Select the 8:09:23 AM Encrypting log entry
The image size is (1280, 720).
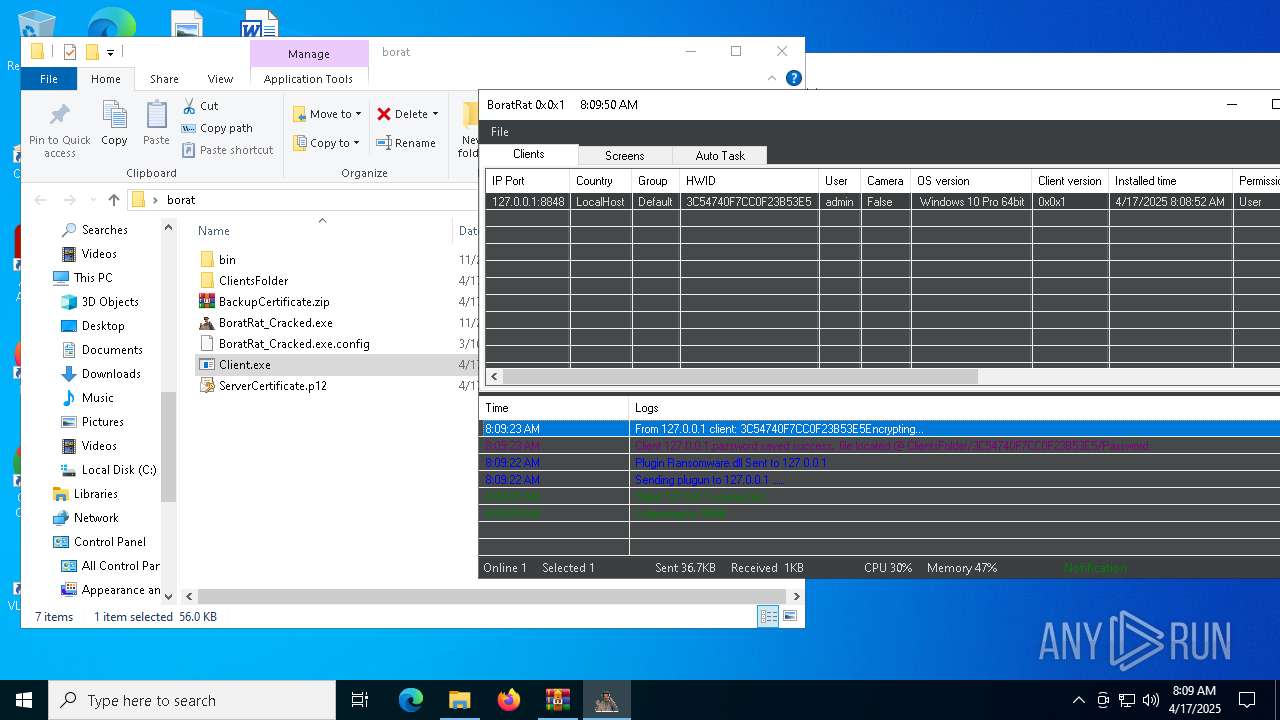pos(880,429)
